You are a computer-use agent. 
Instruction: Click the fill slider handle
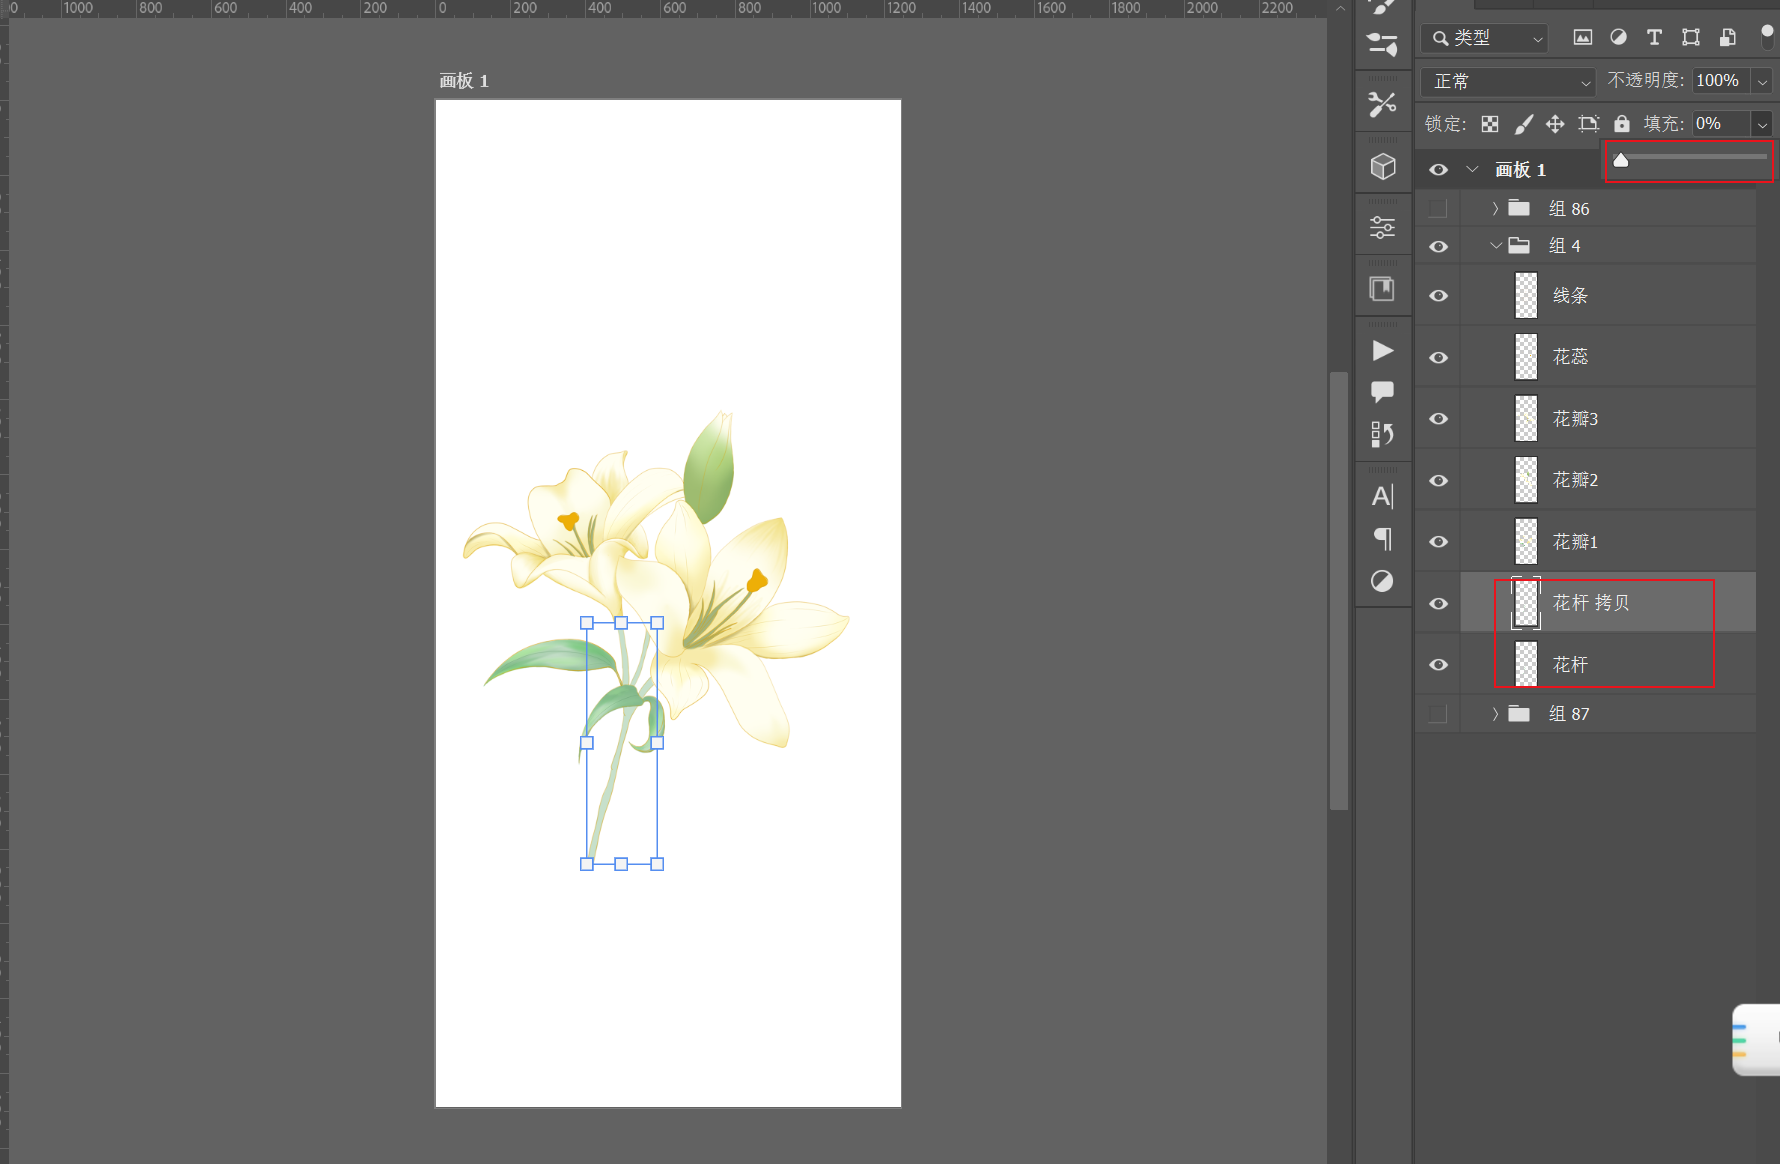click(1621, 160)
